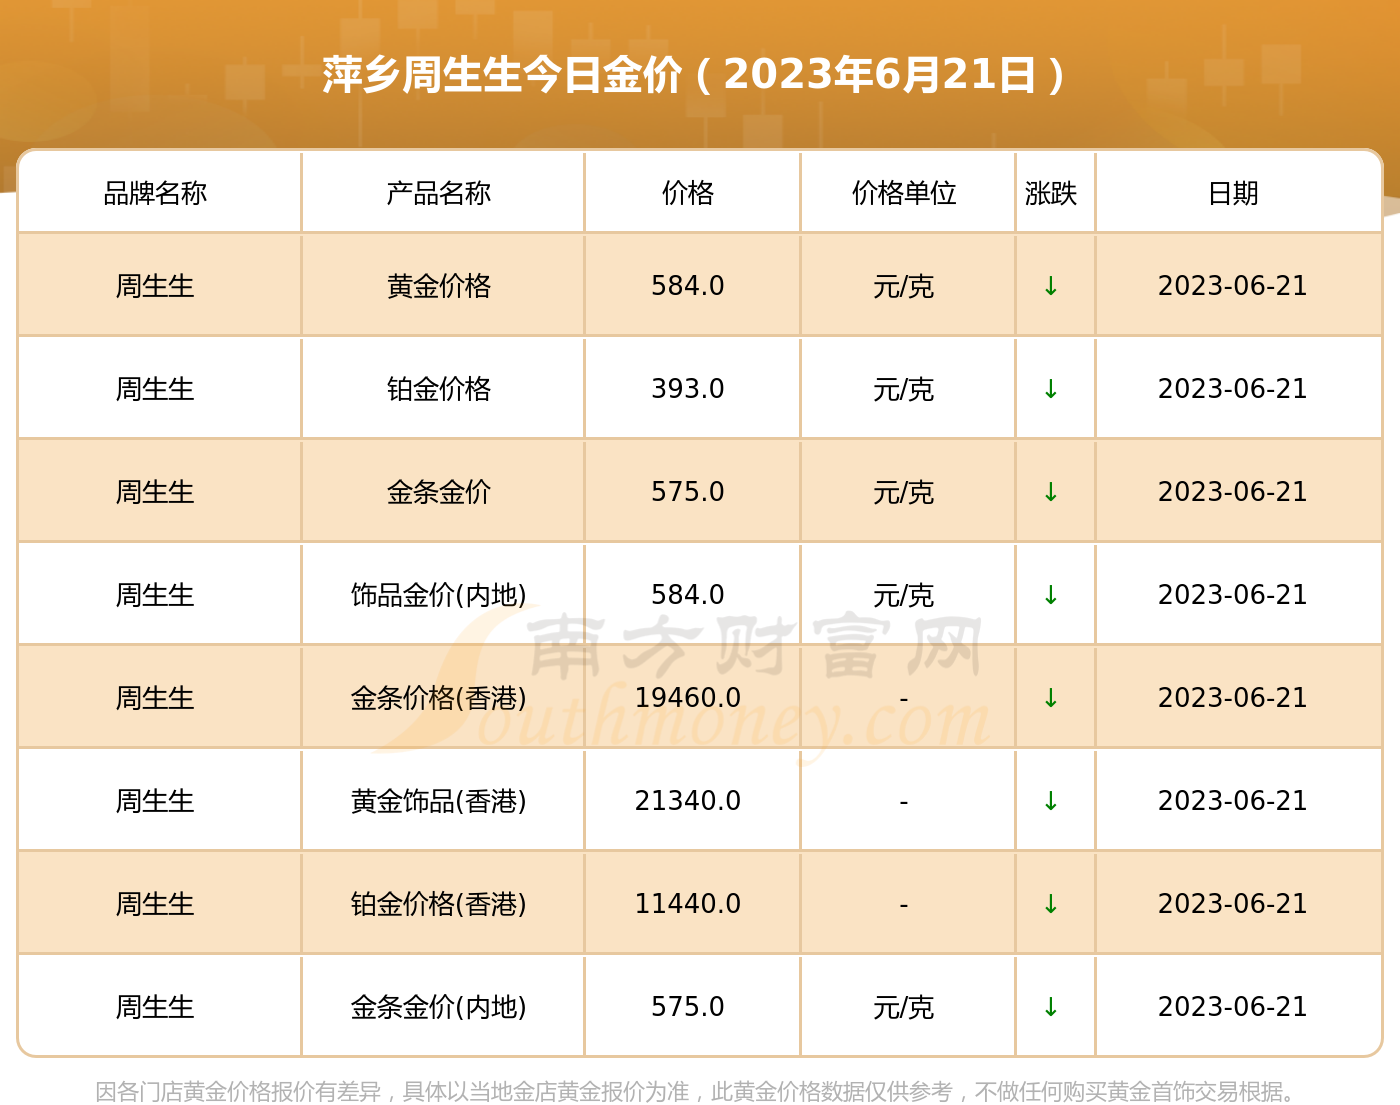Screen dimensions: 1400x1105
Task: Click the date 2023-06-21 in 黄金价格 row
Action: coord(1233,286)
